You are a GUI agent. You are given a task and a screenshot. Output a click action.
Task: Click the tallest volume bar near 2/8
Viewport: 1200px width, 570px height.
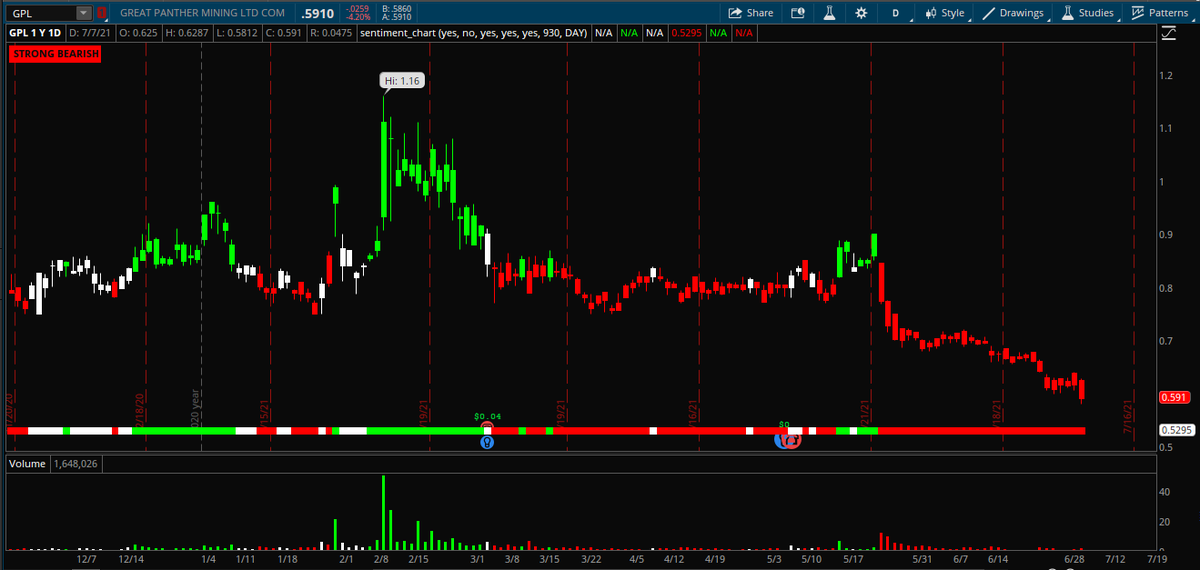click(384, 513)
